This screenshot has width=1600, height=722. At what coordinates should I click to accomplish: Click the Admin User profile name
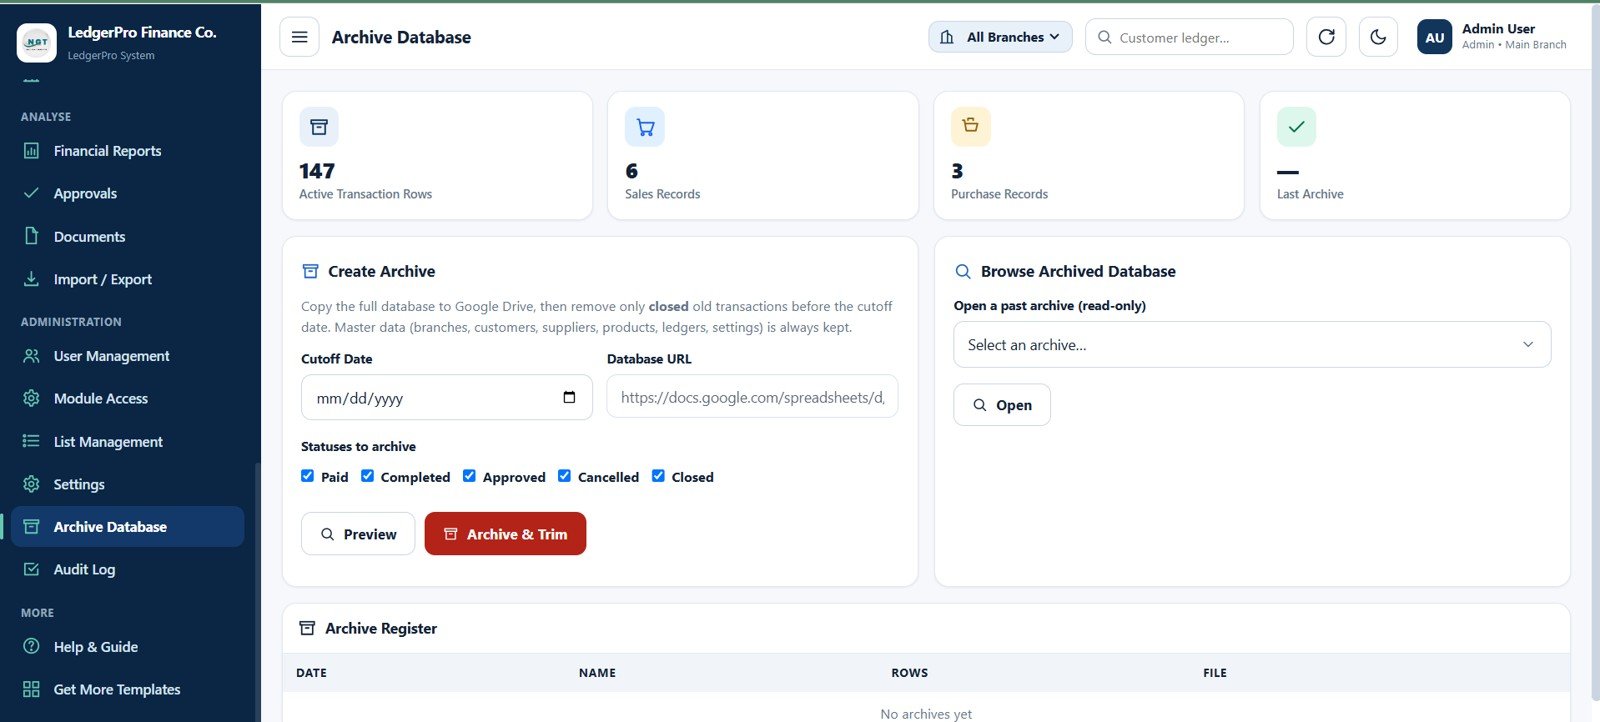1498,29
